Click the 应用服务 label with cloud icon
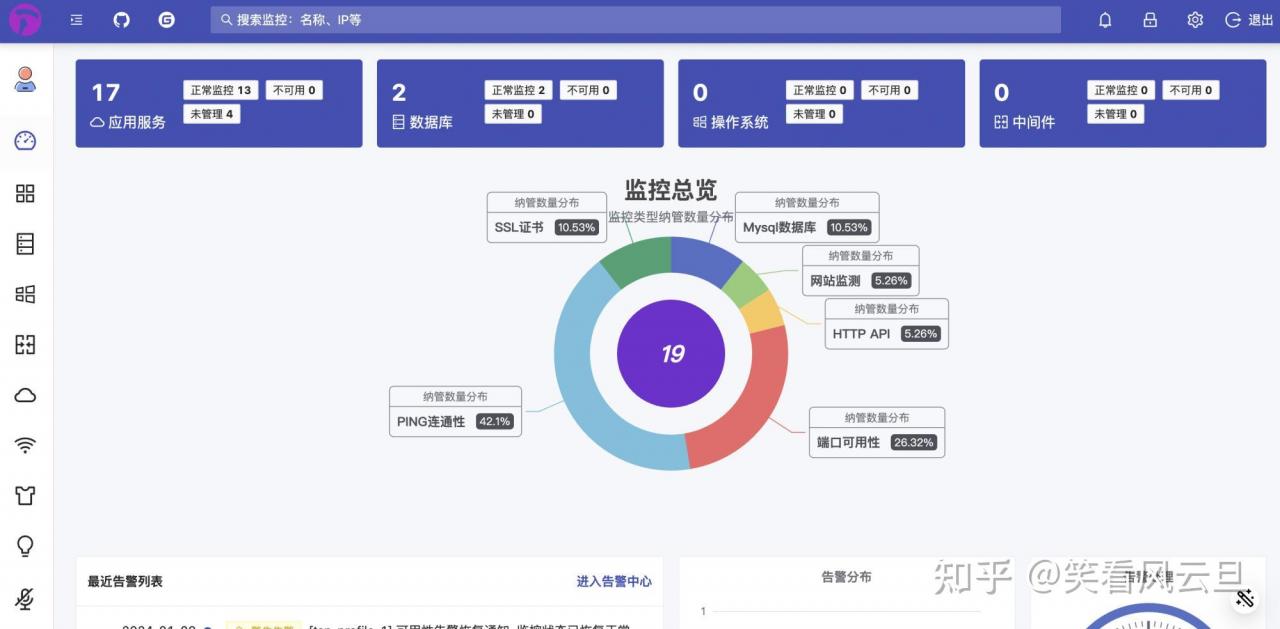Image resolution: width=1280 pixels, height=629 pixels. pyautogui.click(x=128, y=122)
